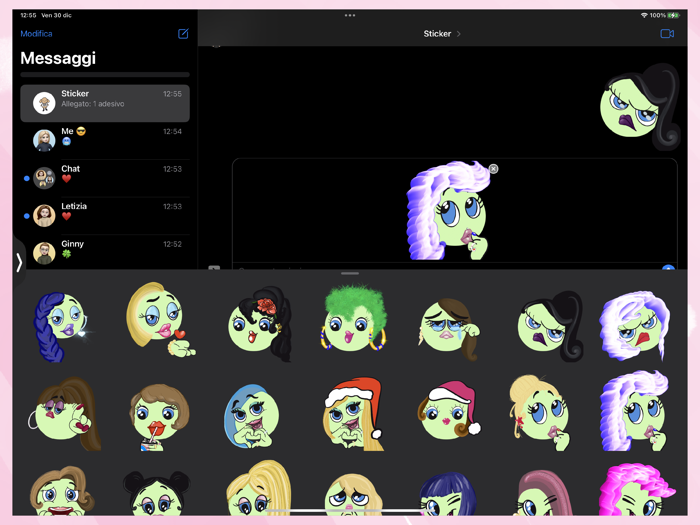Select the mauve long hair sticker
Image resolution: width=700 pixels, height=525 pixels.
[x=546, y=493]
